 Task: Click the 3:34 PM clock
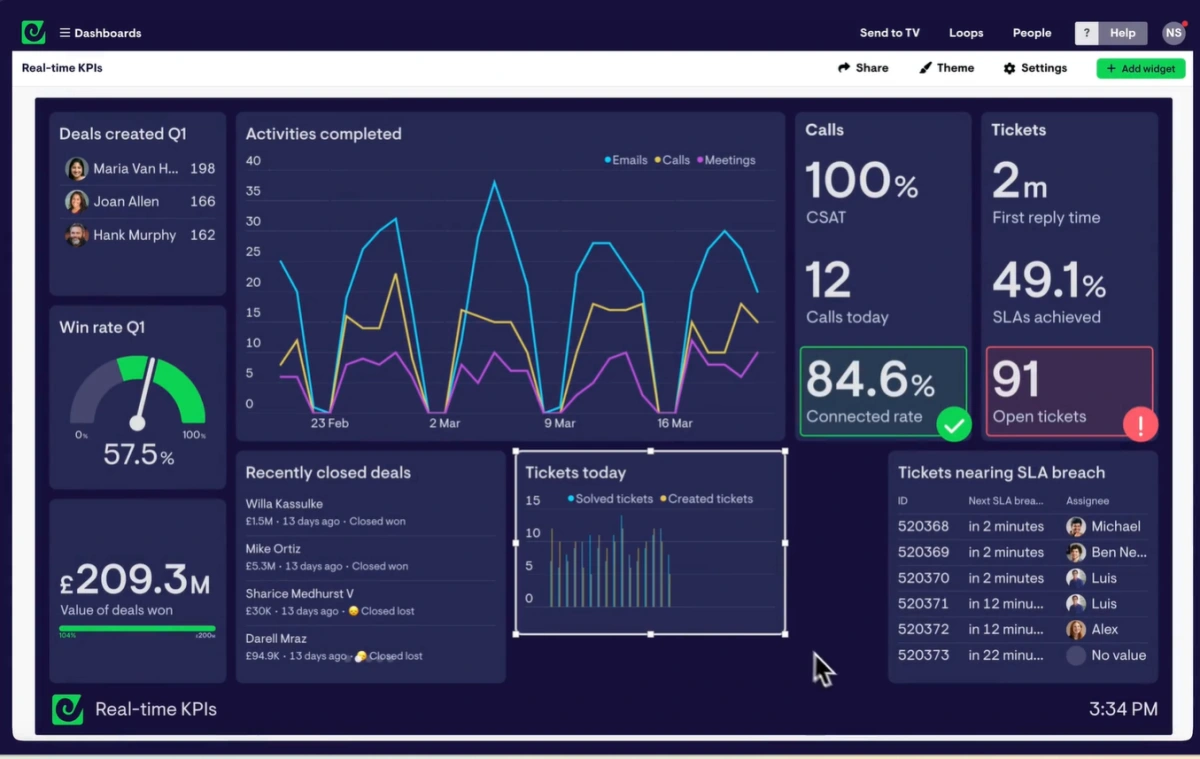(x=1123, y=709)
